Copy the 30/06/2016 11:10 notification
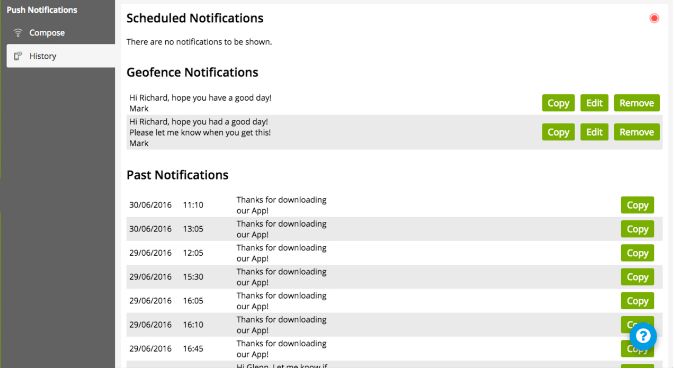 pyautogui.click(x=637, y=205)
